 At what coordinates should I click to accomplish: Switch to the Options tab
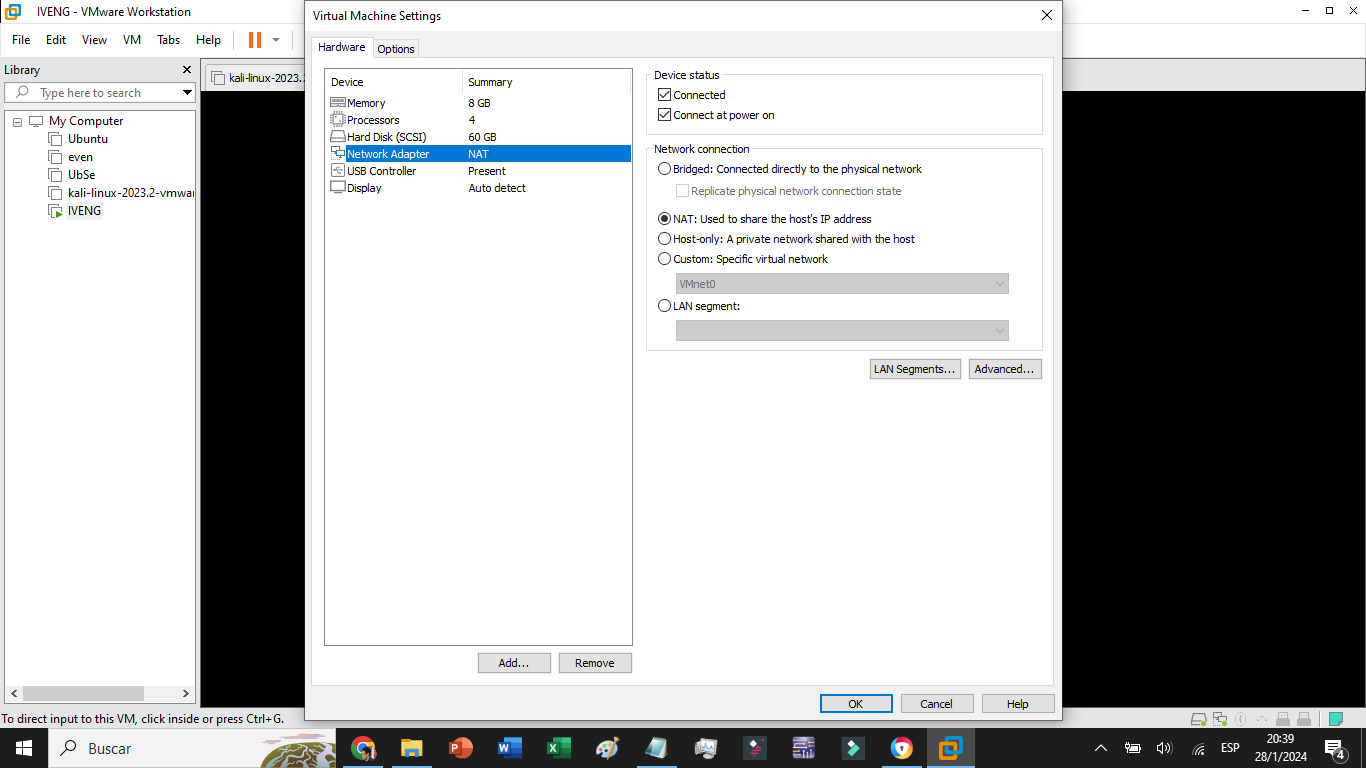point(396,49)
